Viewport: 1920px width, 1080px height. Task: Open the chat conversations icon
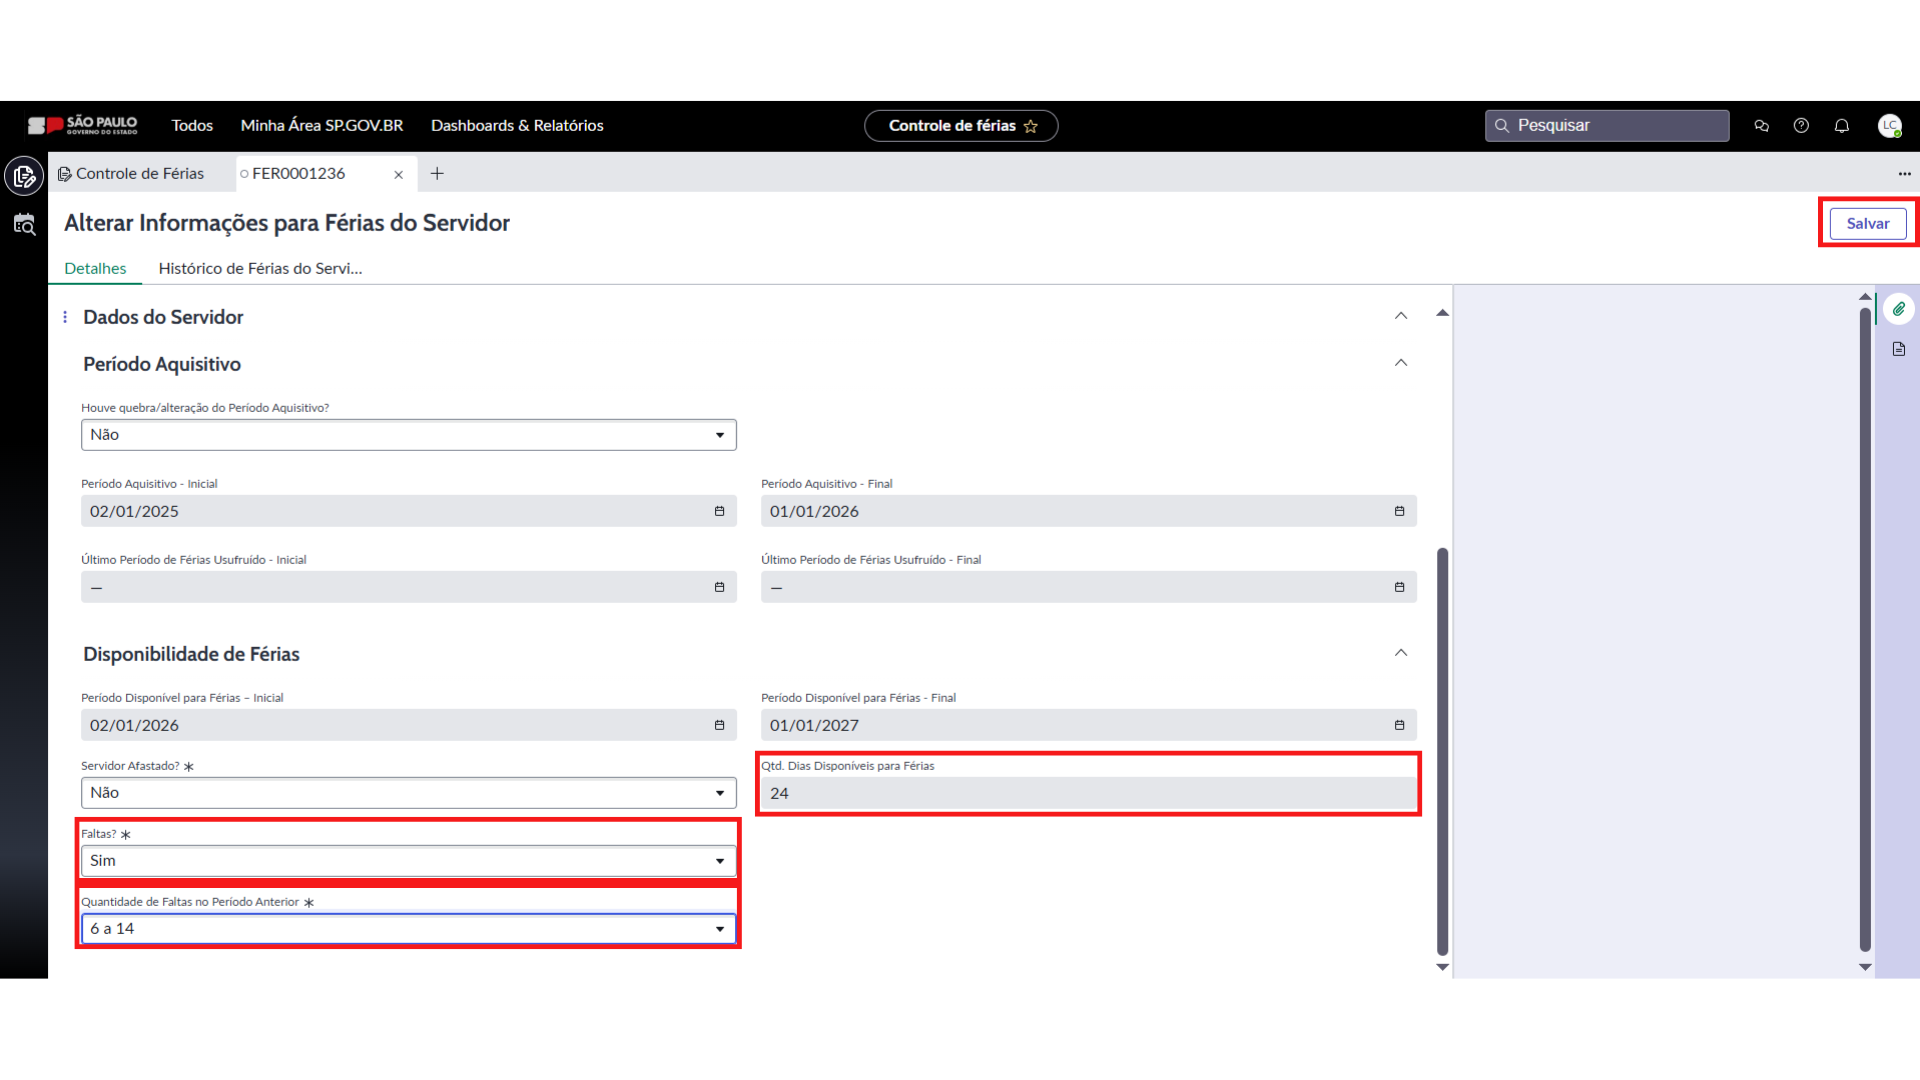click(x=1761, y=126)
